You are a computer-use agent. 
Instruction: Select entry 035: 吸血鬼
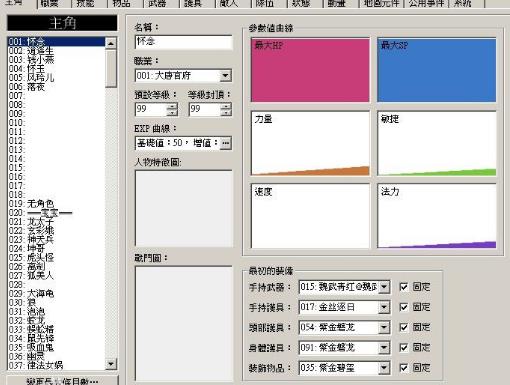click(56, 348)
